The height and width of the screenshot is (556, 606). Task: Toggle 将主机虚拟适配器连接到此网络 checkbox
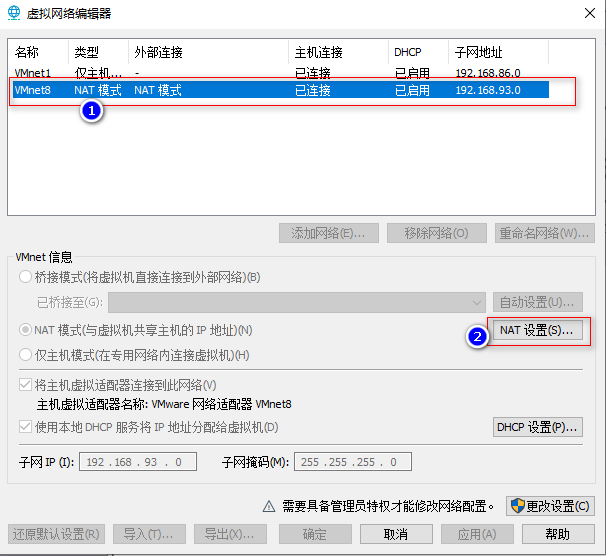(26, 385)
